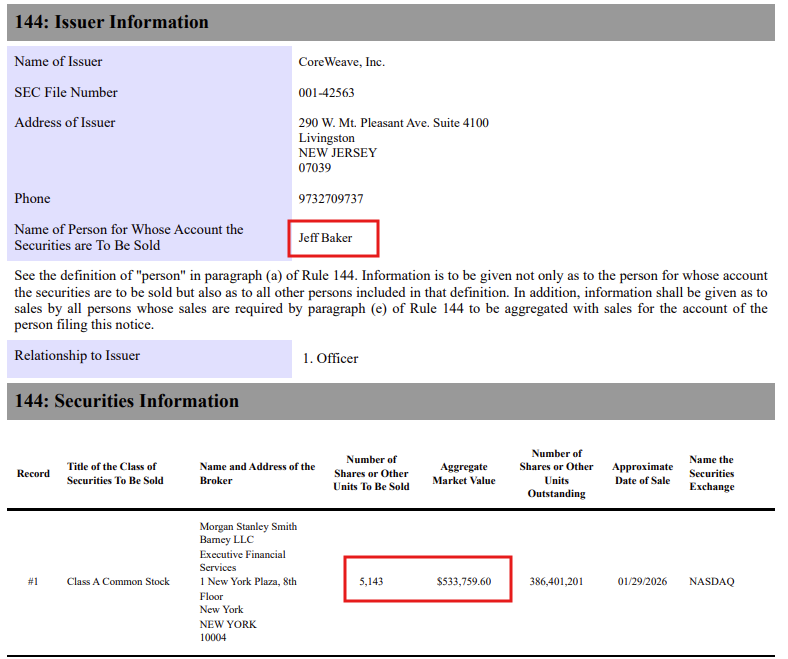Select the shares to be sold '5,143'
The width and height of the screenshot is (788, 659).
click(x=371, y=582)
